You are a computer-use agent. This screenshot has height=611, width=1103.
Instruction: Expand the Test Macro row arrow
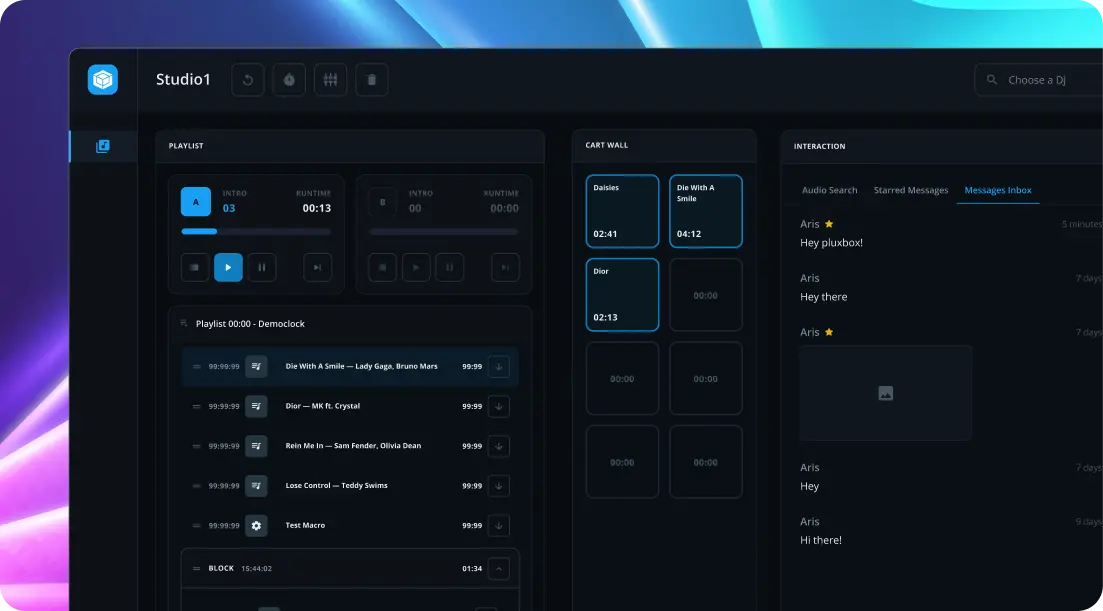coord(499,525)
